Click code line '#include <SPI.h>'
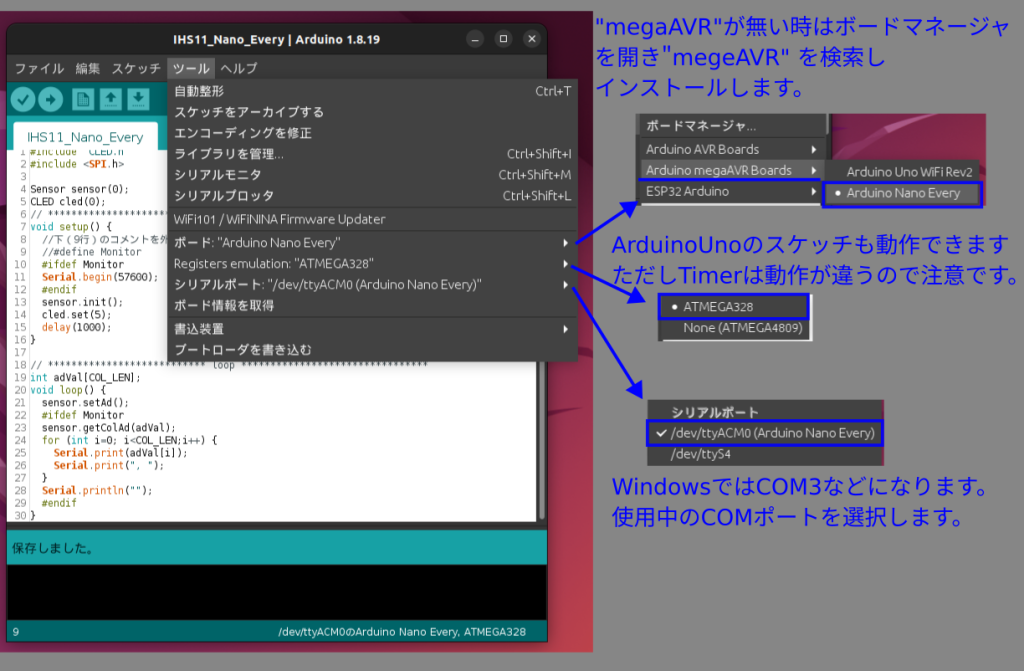Image resolution: width=1024 pixels, height=671 pixels. tap(77, 164)
